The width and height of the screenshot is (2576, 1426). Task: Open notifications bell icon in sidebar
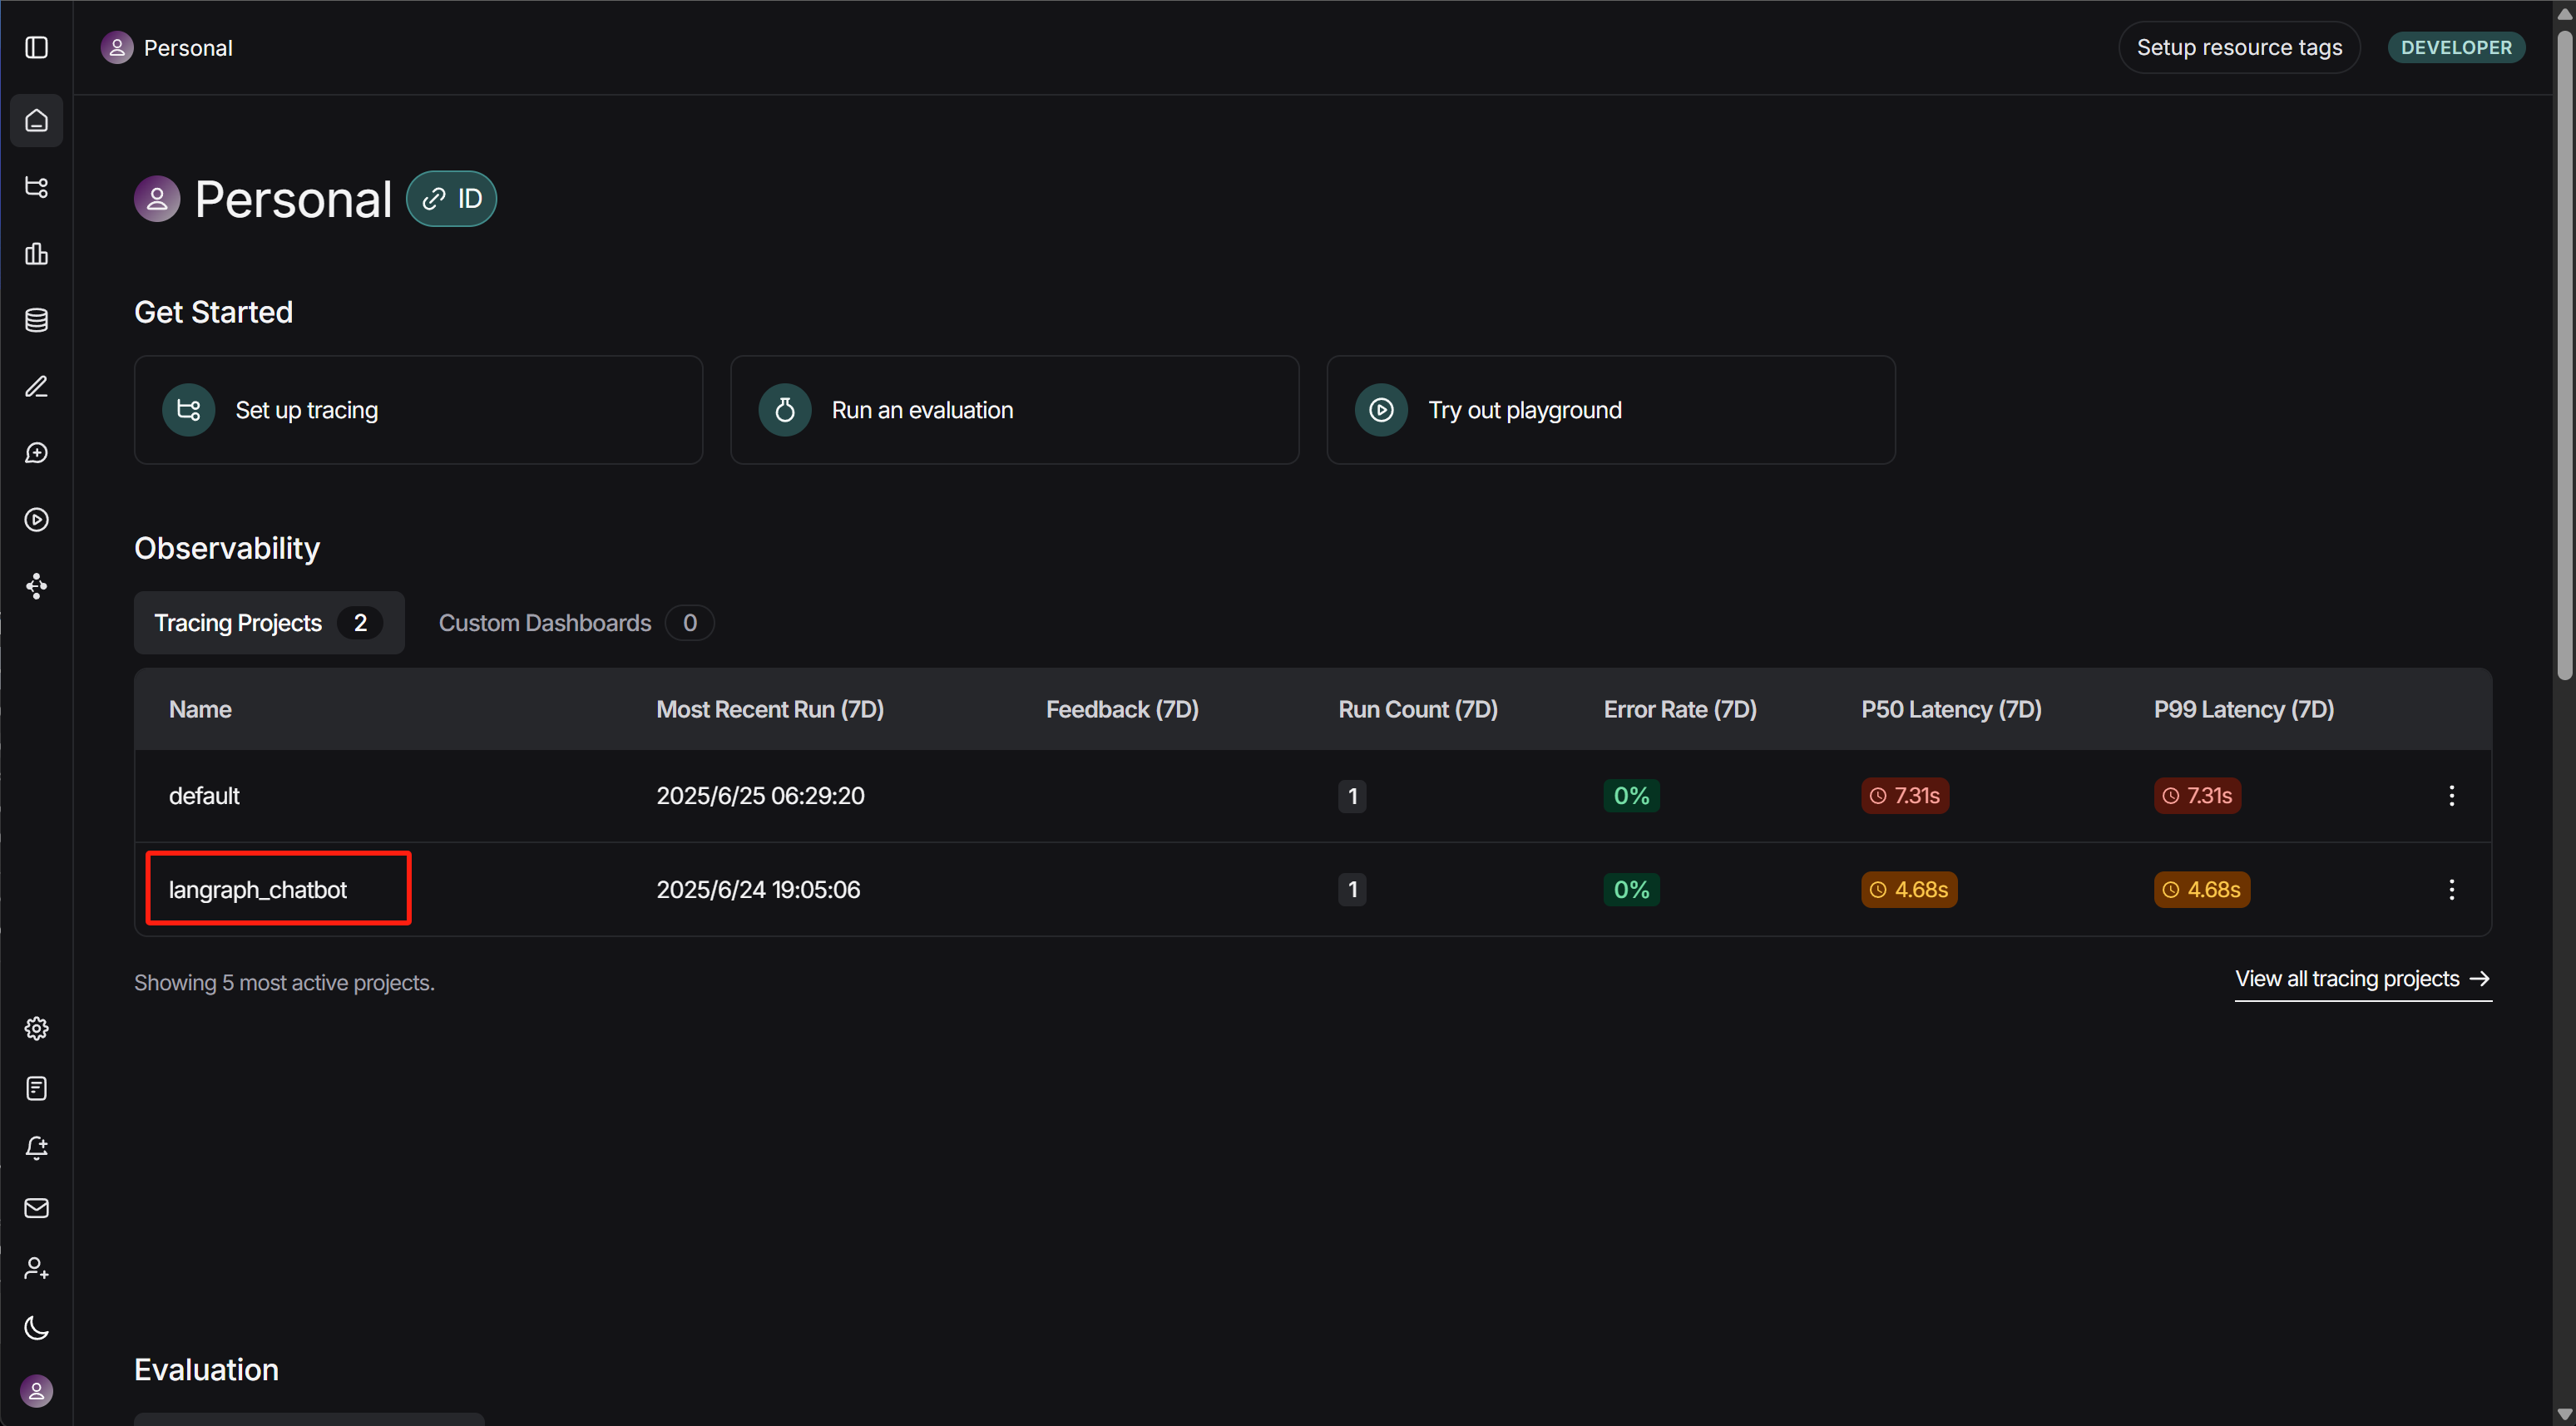tap(36, 1148)
